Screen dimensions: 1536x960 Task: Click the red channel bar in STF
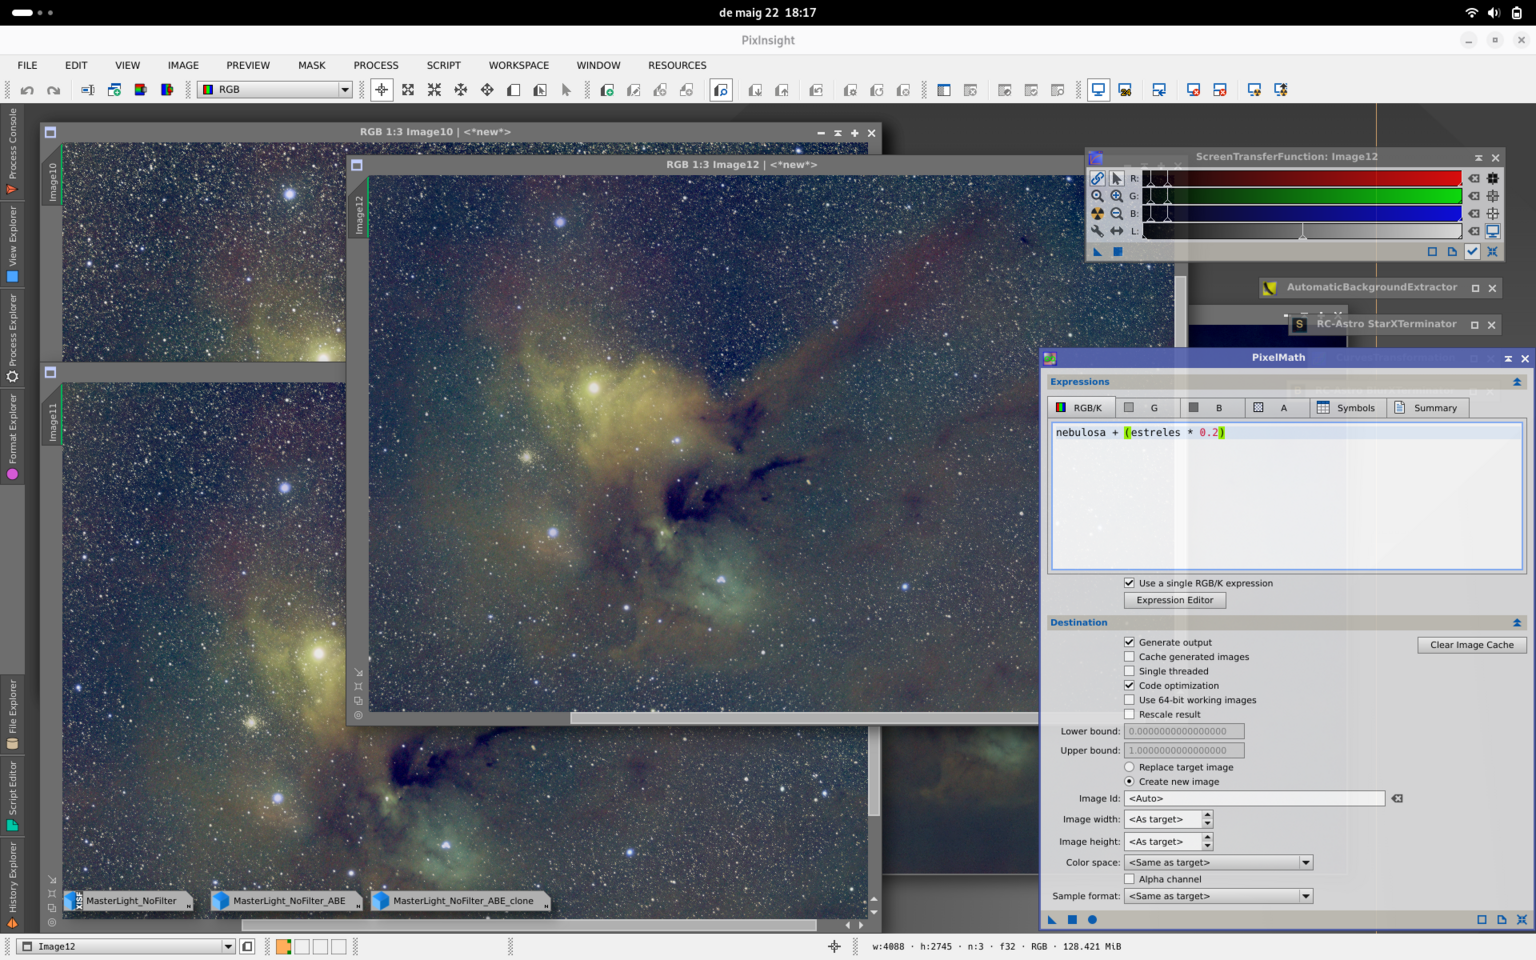(x=1302, y=178)
